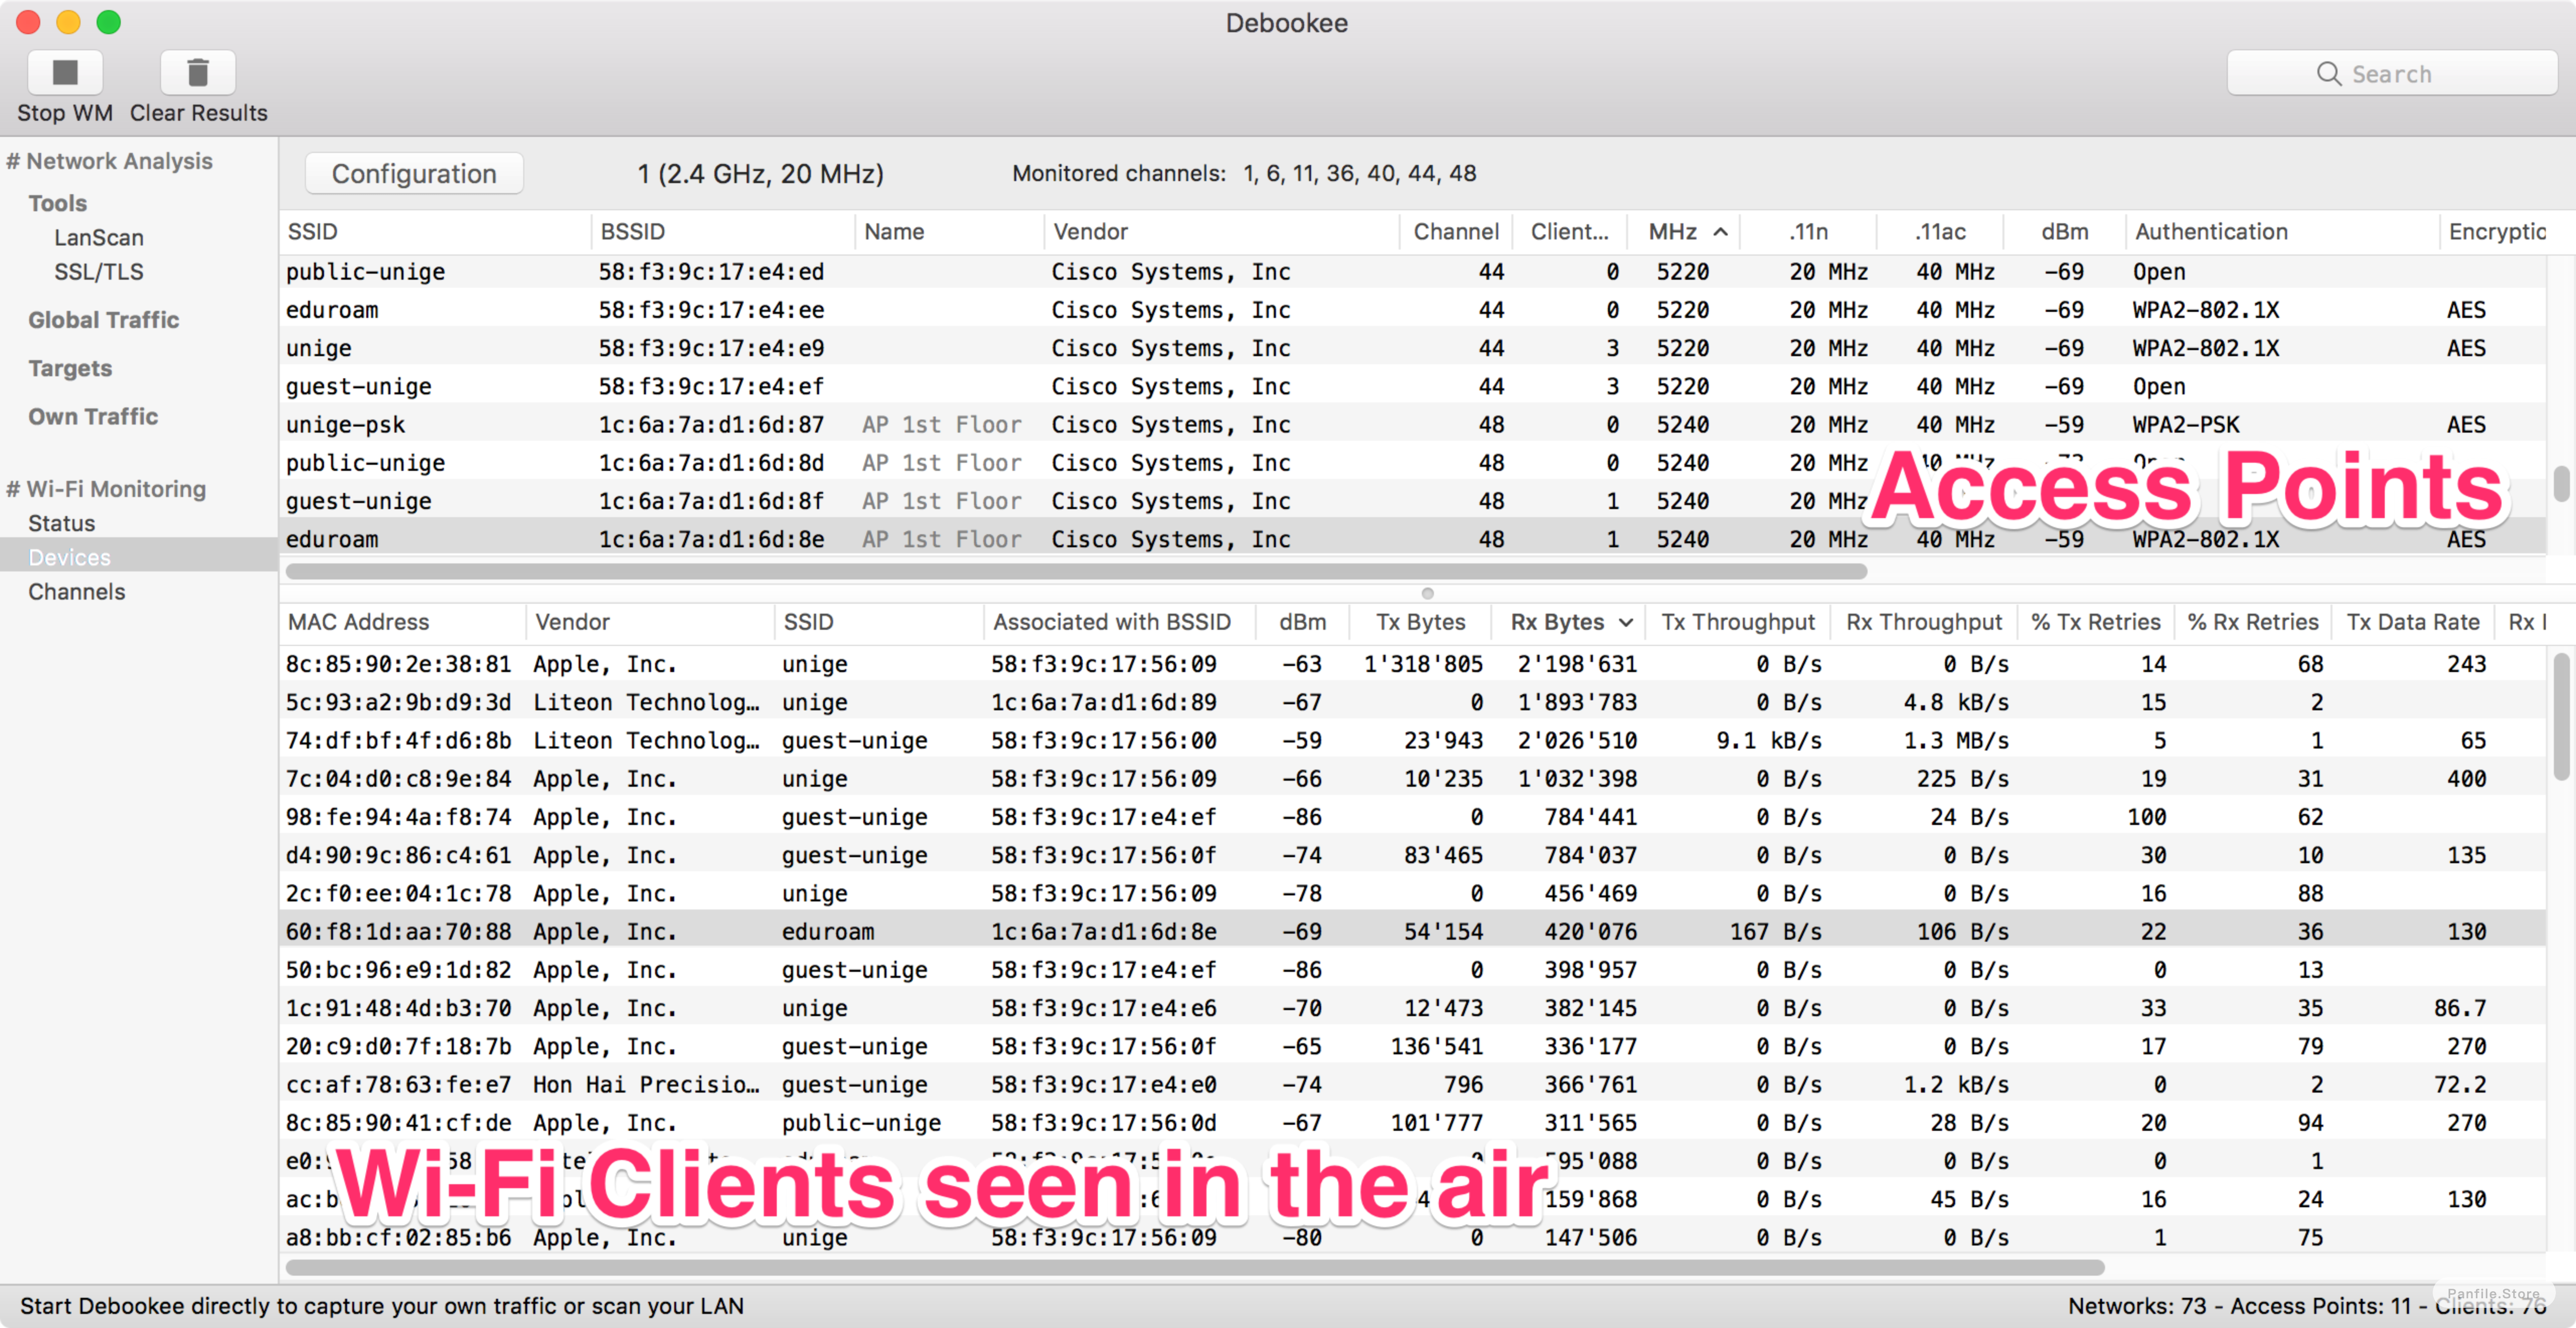Viewport: 2576px width, 1328px height.
Task: Click the magnifier icon in Search
Action: (x=2329, y=74)
